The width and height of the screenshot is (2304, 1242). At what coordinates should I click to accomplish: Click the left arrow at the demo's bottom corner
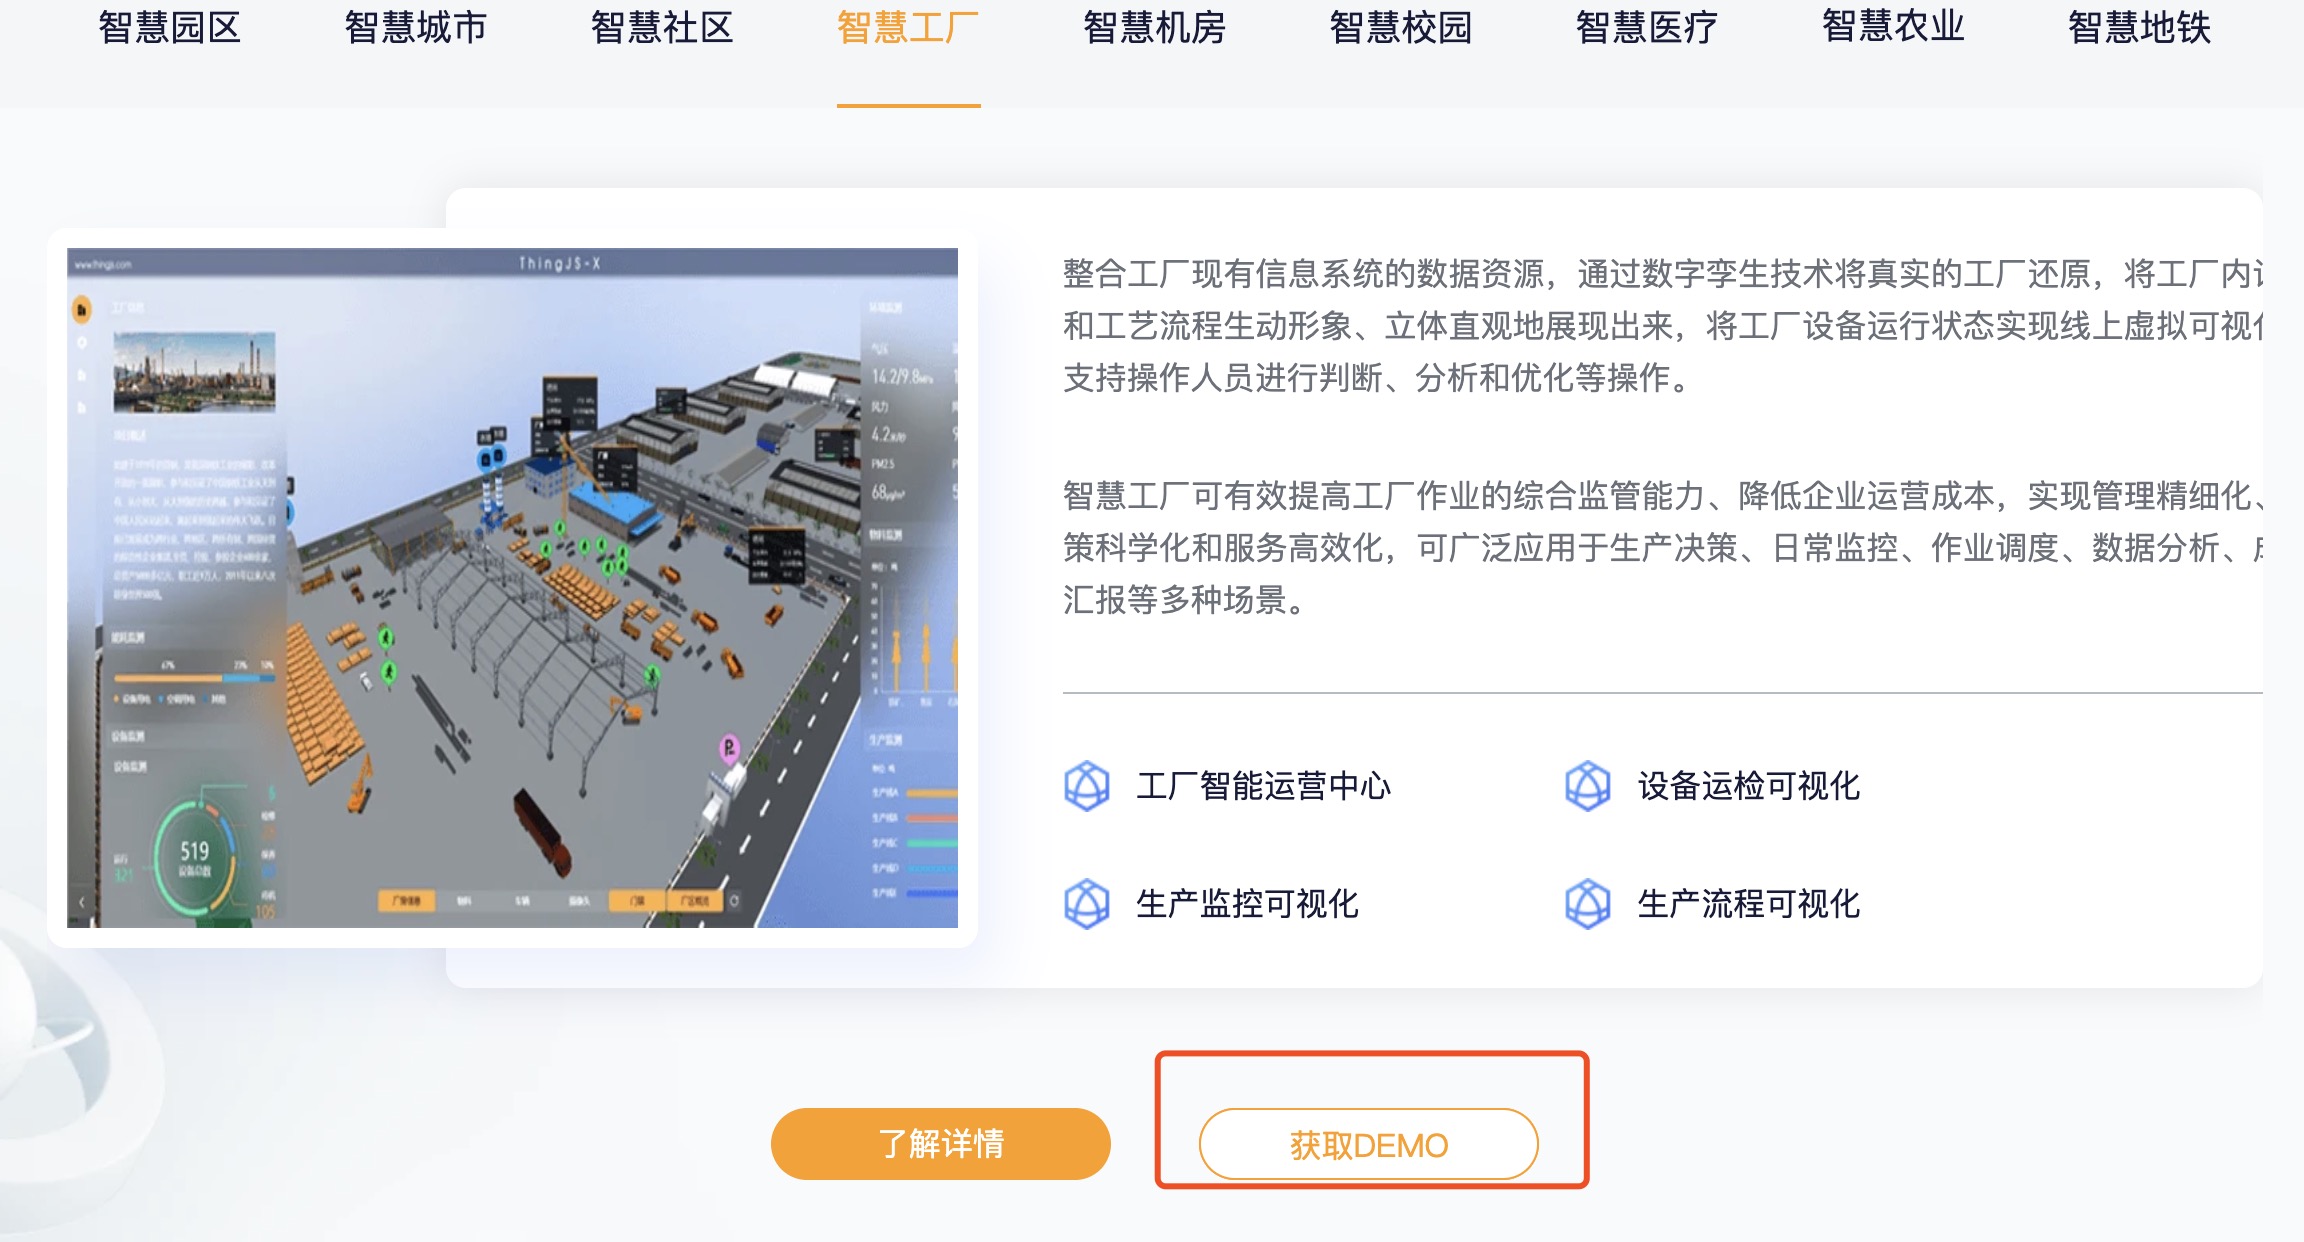[x=82, y=902]
